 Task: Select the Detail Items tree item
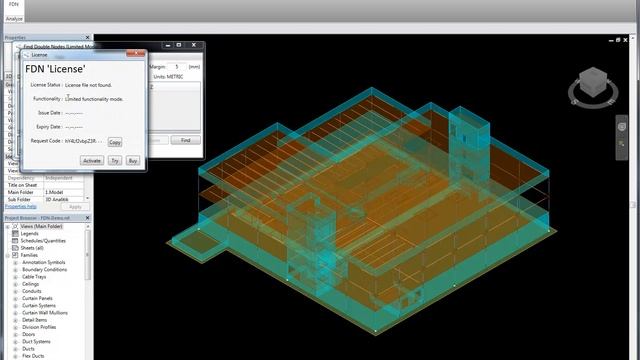(x=35, y=320)
